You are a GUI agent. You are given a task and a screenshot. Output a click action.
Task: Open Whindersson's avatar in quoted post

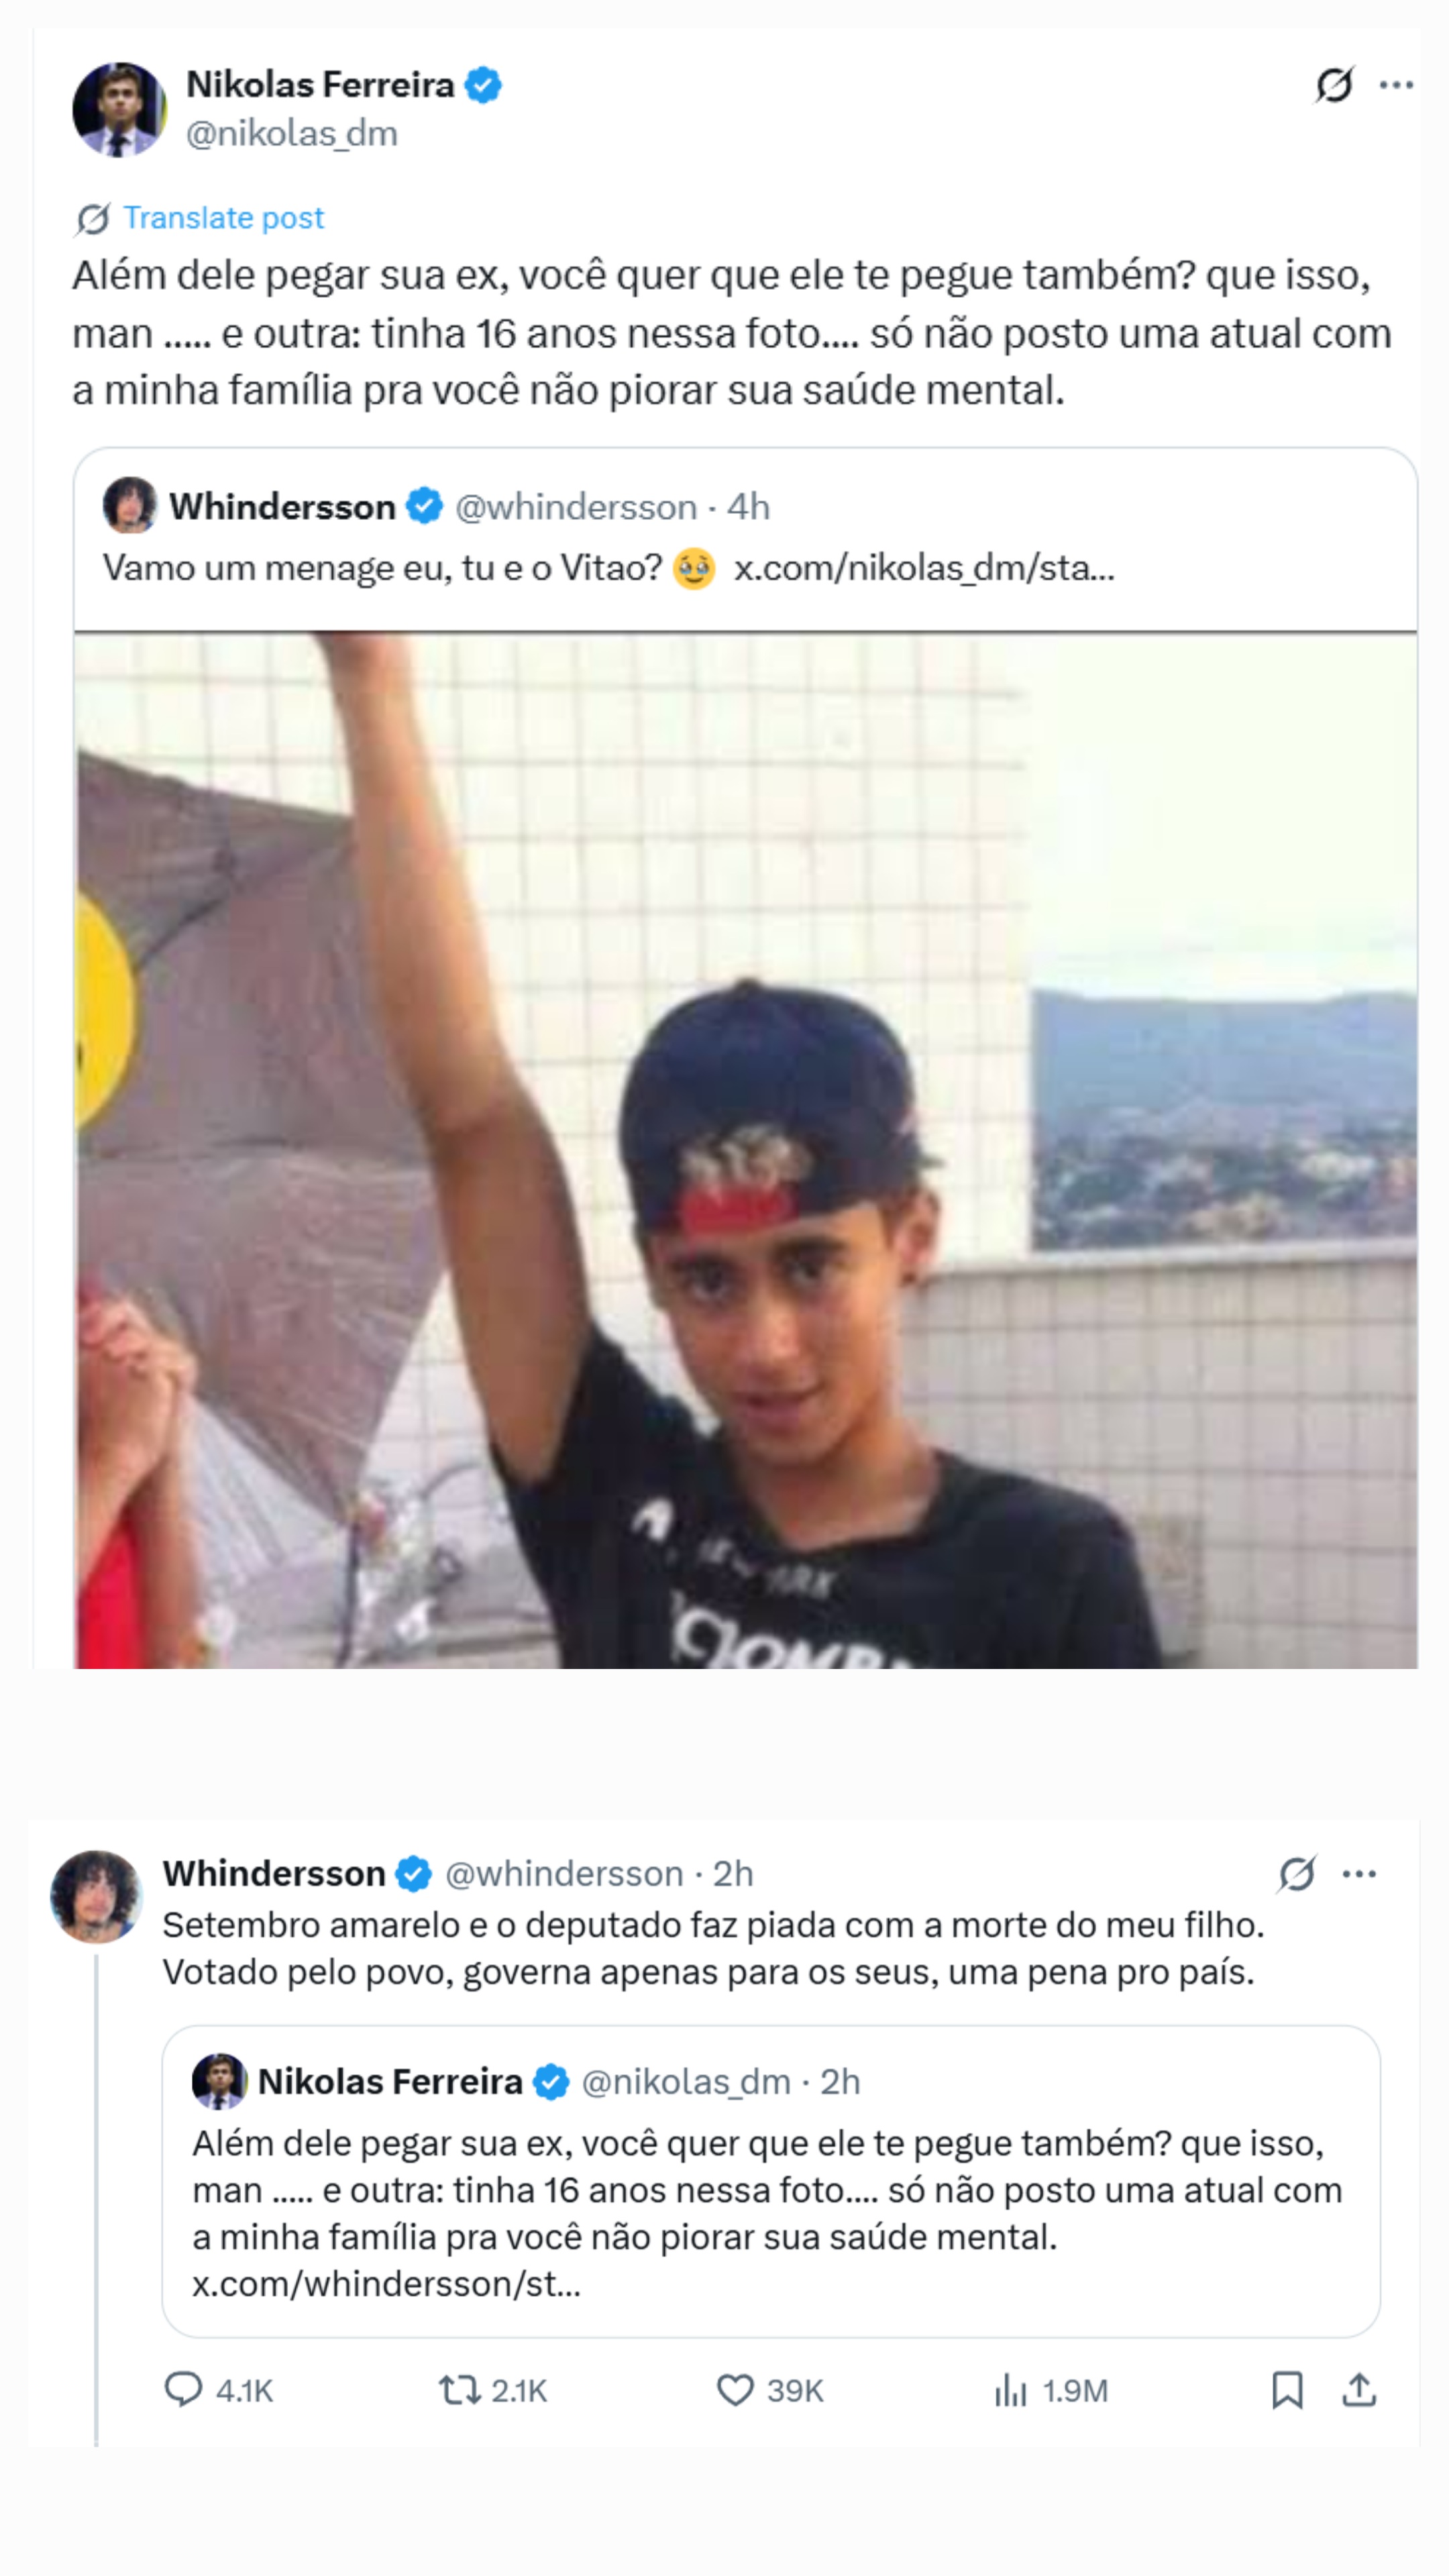[130, 505]
